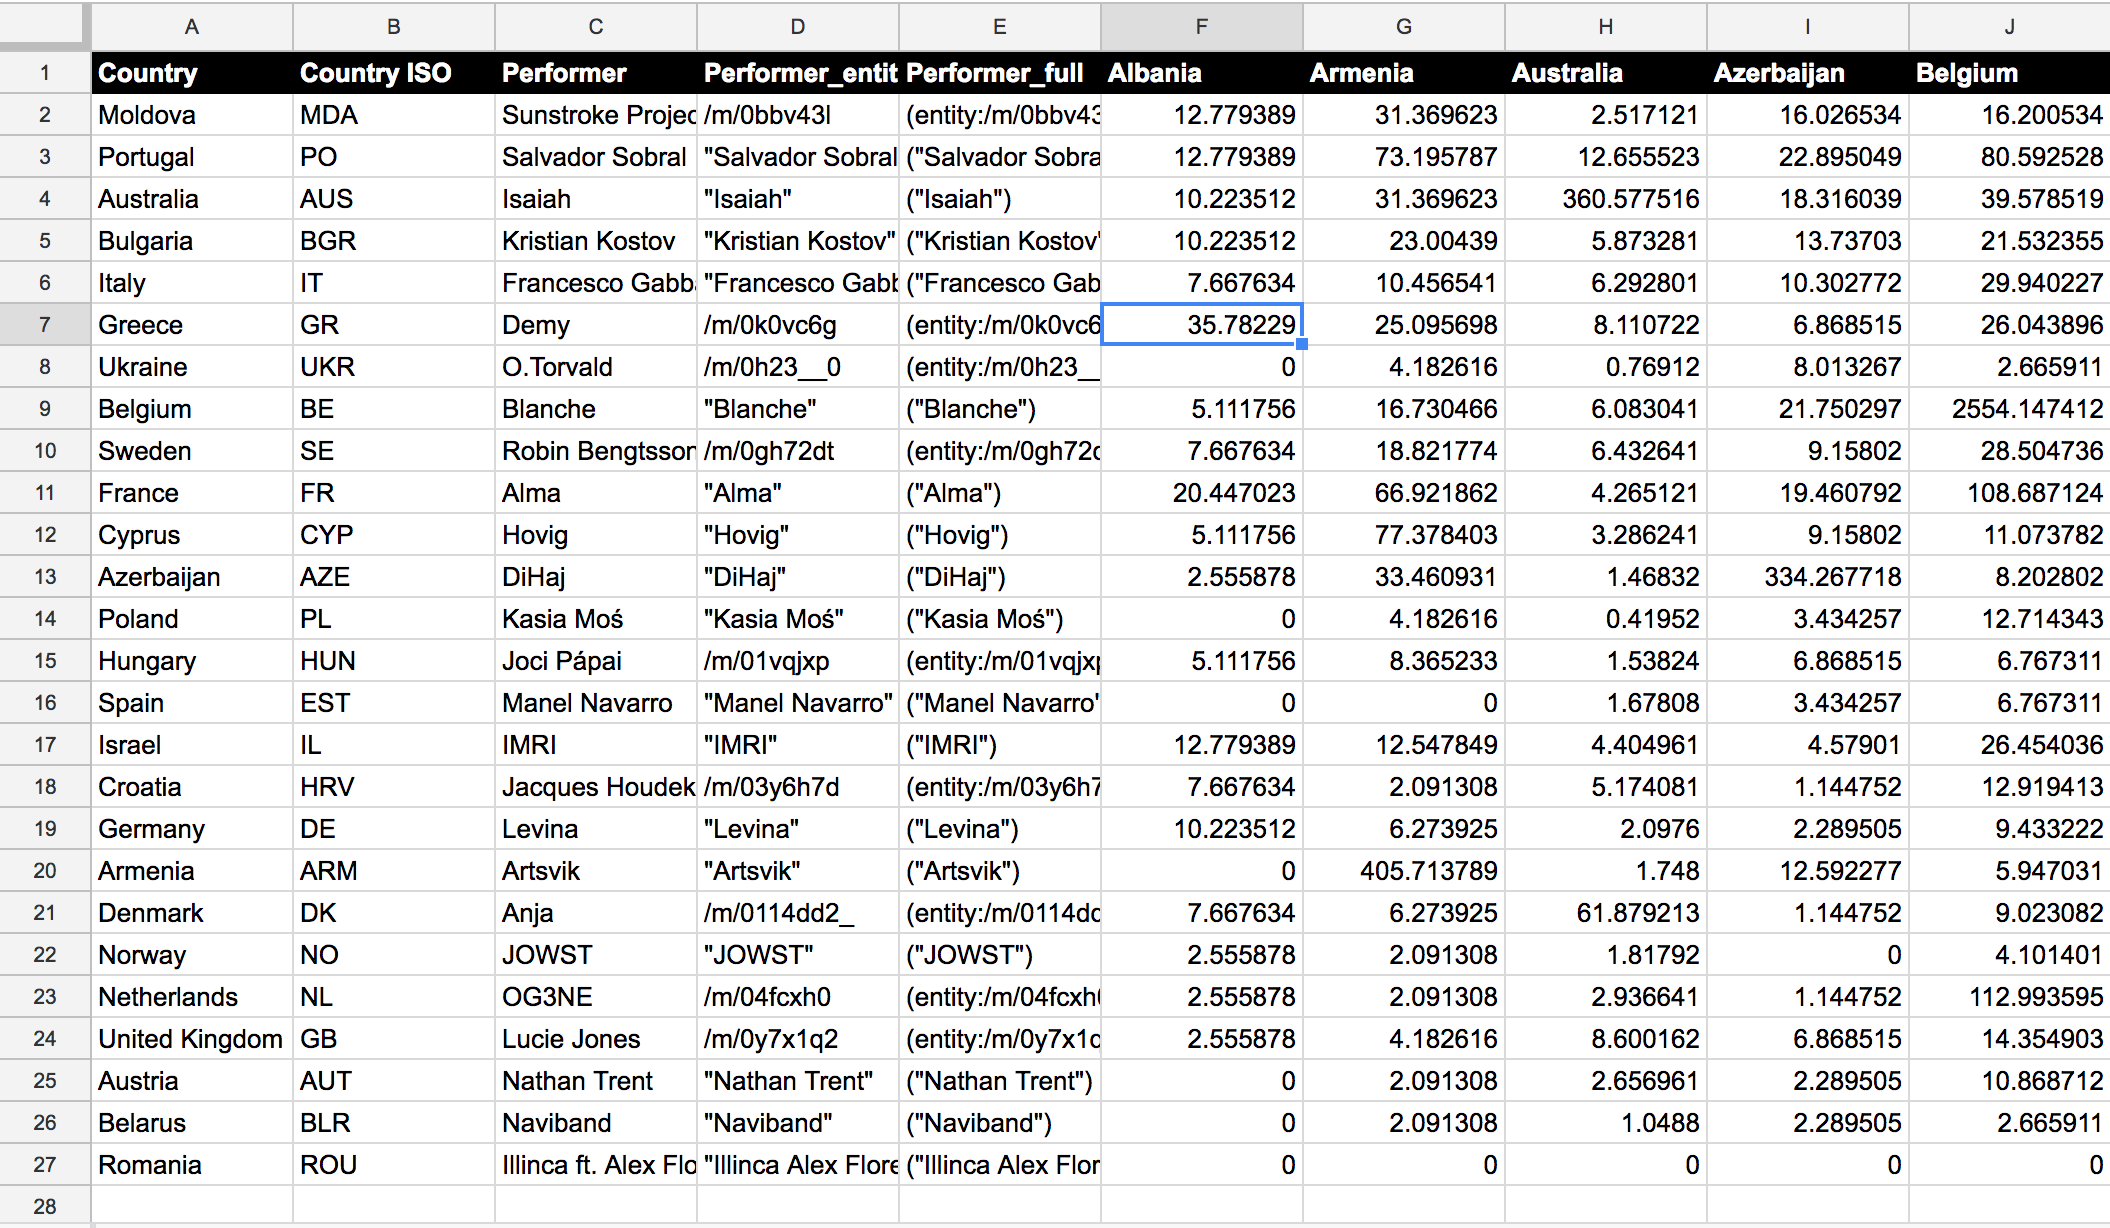
Task: Select column F header
Action: pos(1201,27)
